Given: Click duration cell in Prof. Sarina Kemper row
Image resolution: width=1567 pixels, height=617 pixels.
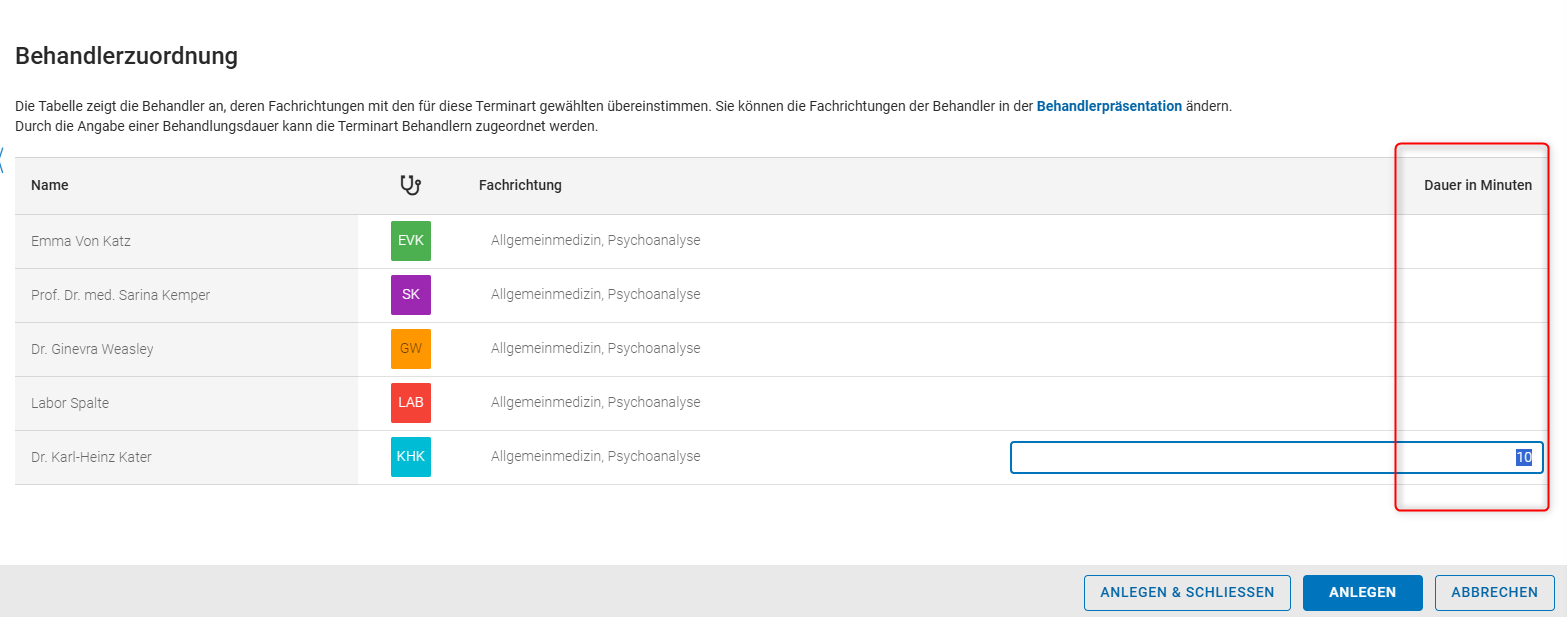Looking at the screenshot, I should (x=1470, y=295).
